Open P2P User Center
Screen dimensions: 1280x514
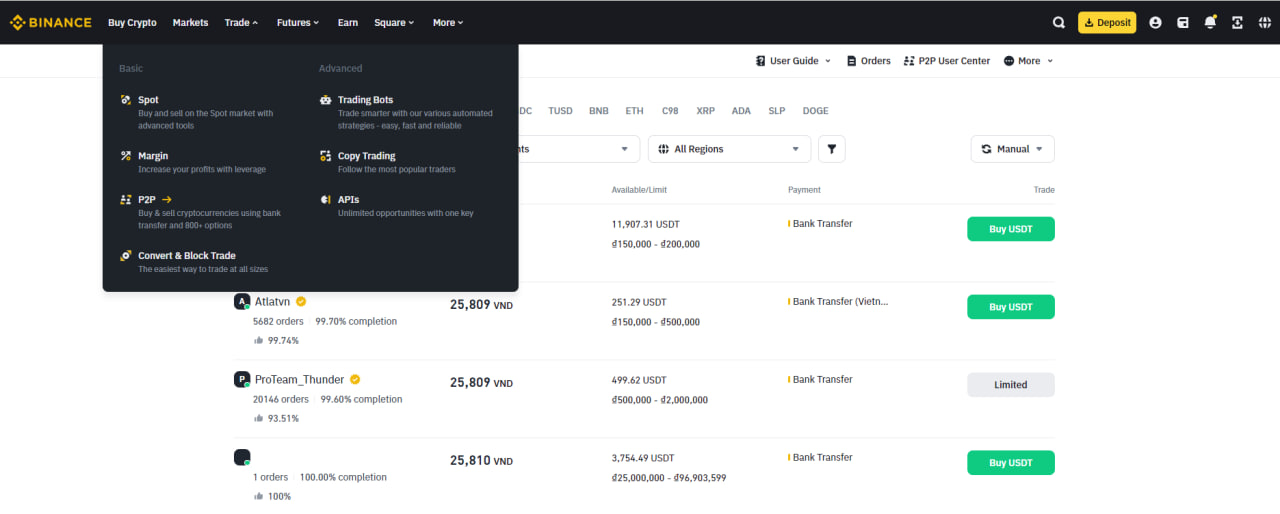click(947, 61)
